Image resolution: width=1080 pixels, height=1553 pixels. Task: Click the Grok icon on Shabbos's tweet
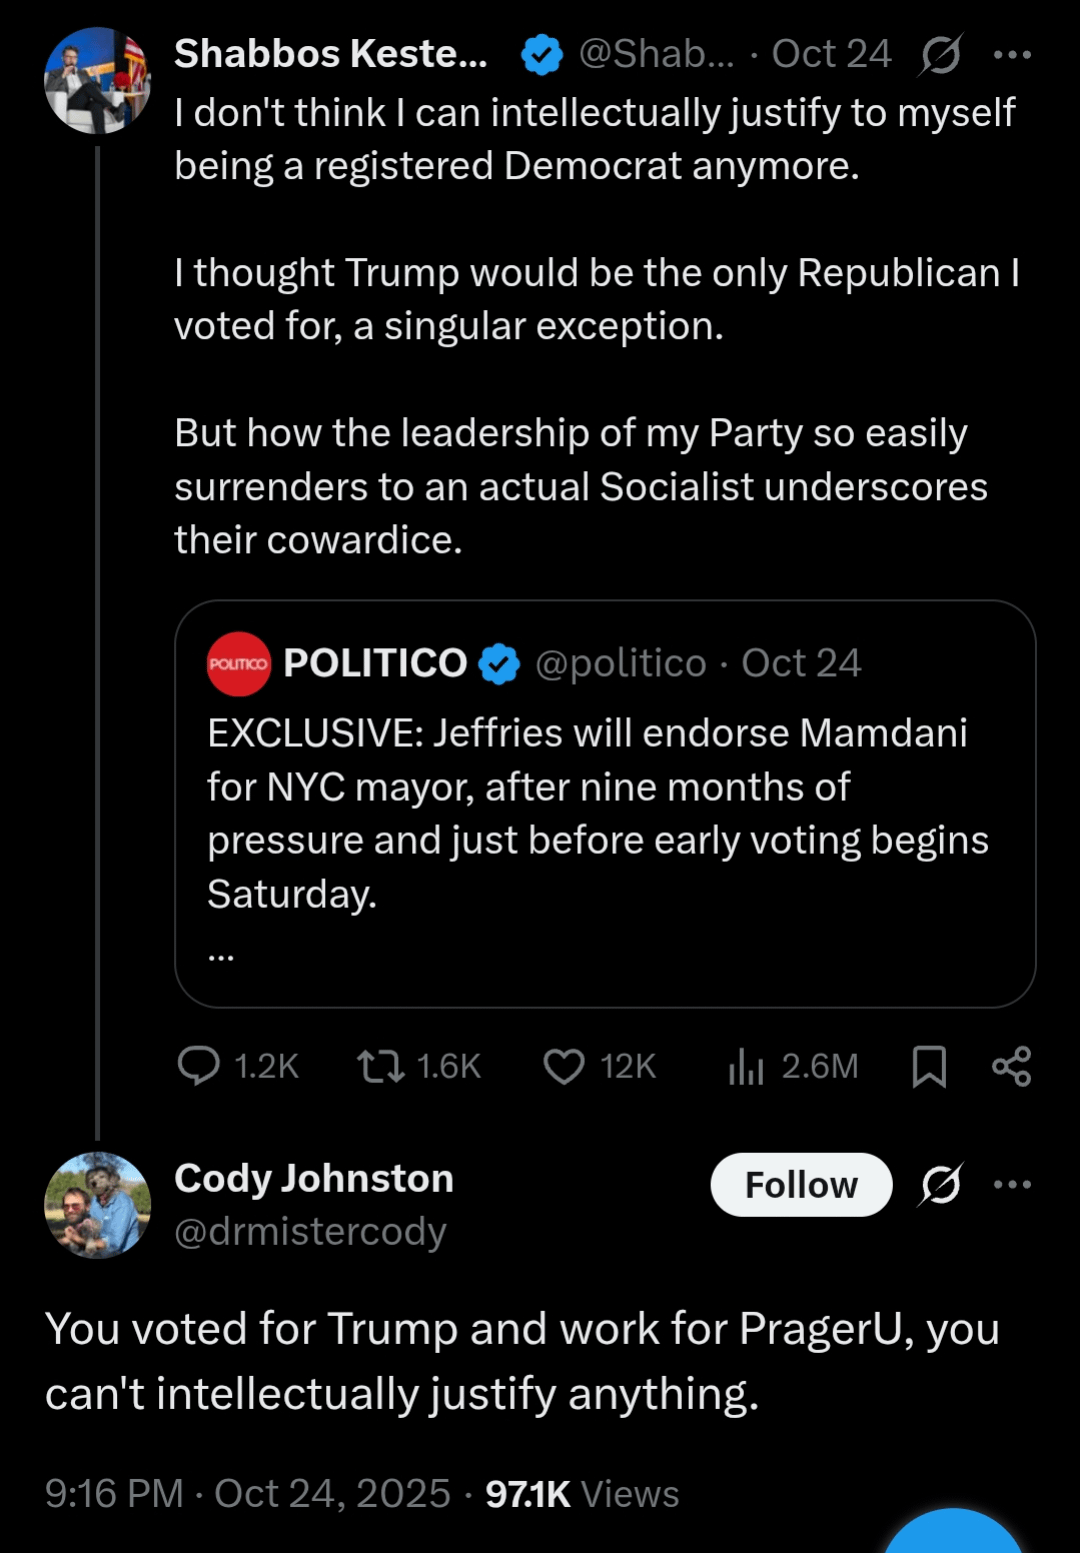click(x=940, y=54)
